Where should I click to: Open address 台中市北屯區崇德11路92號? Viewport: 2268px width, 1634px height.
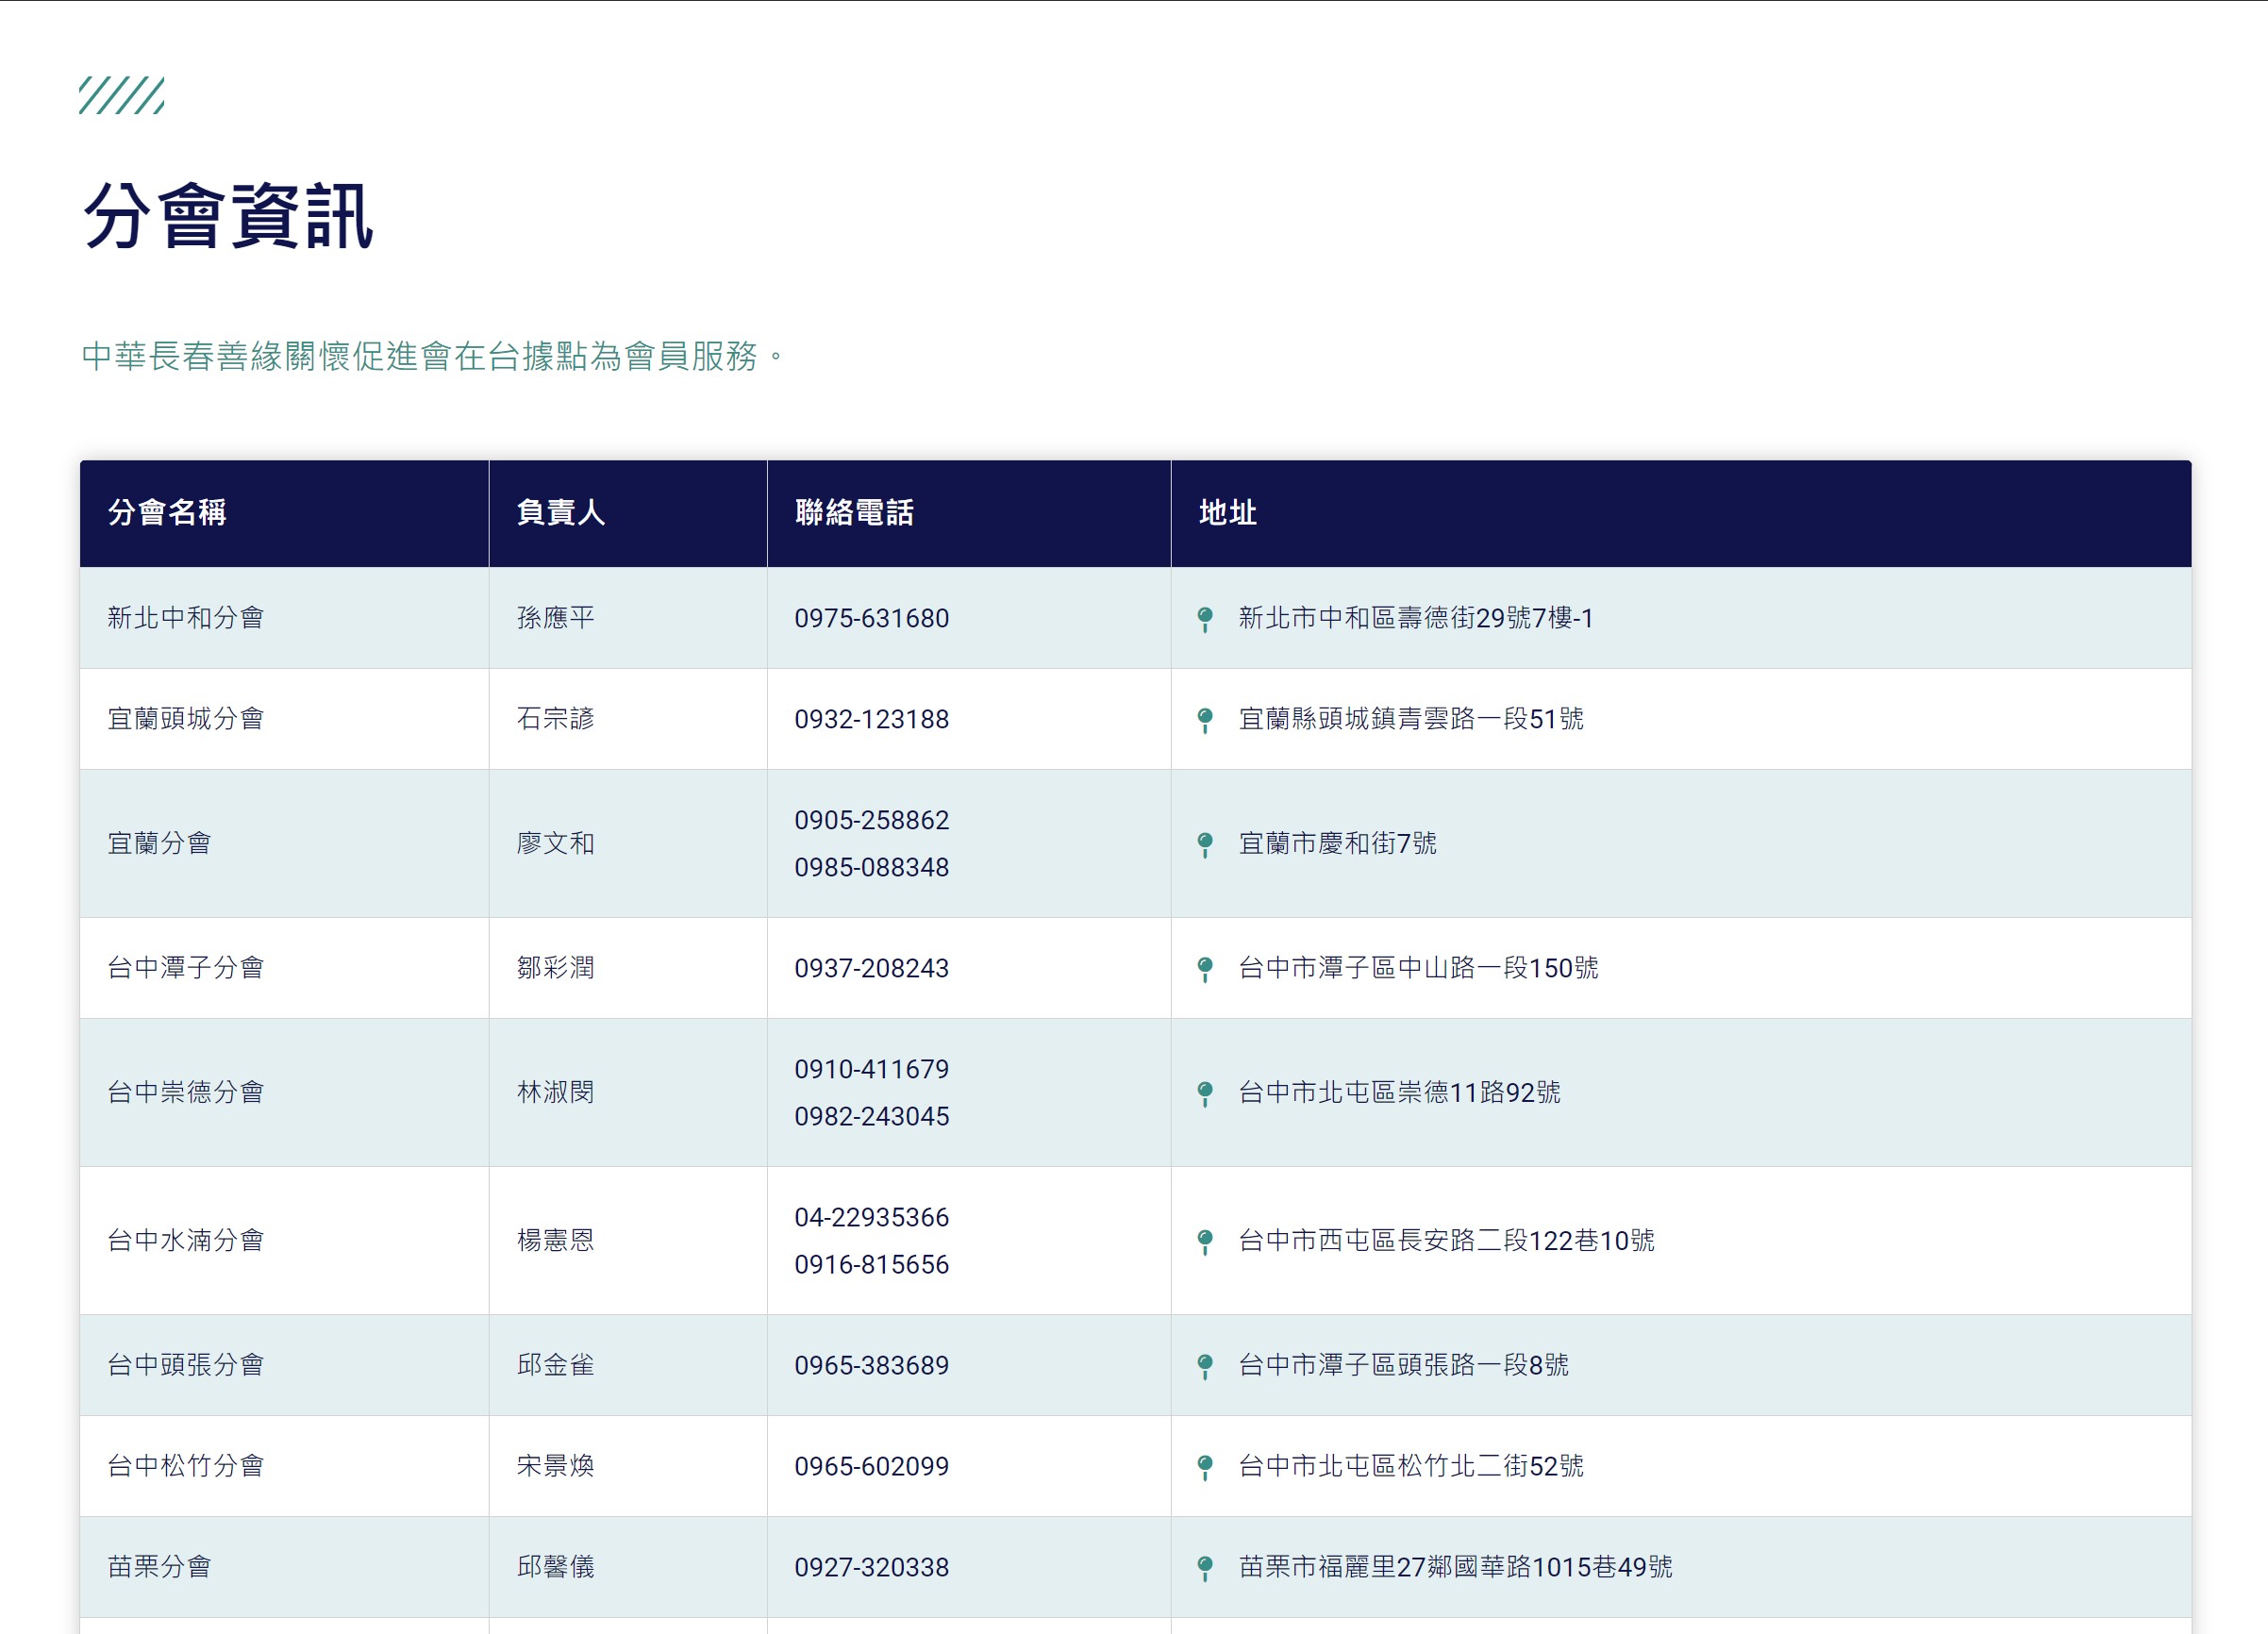1399,1092
